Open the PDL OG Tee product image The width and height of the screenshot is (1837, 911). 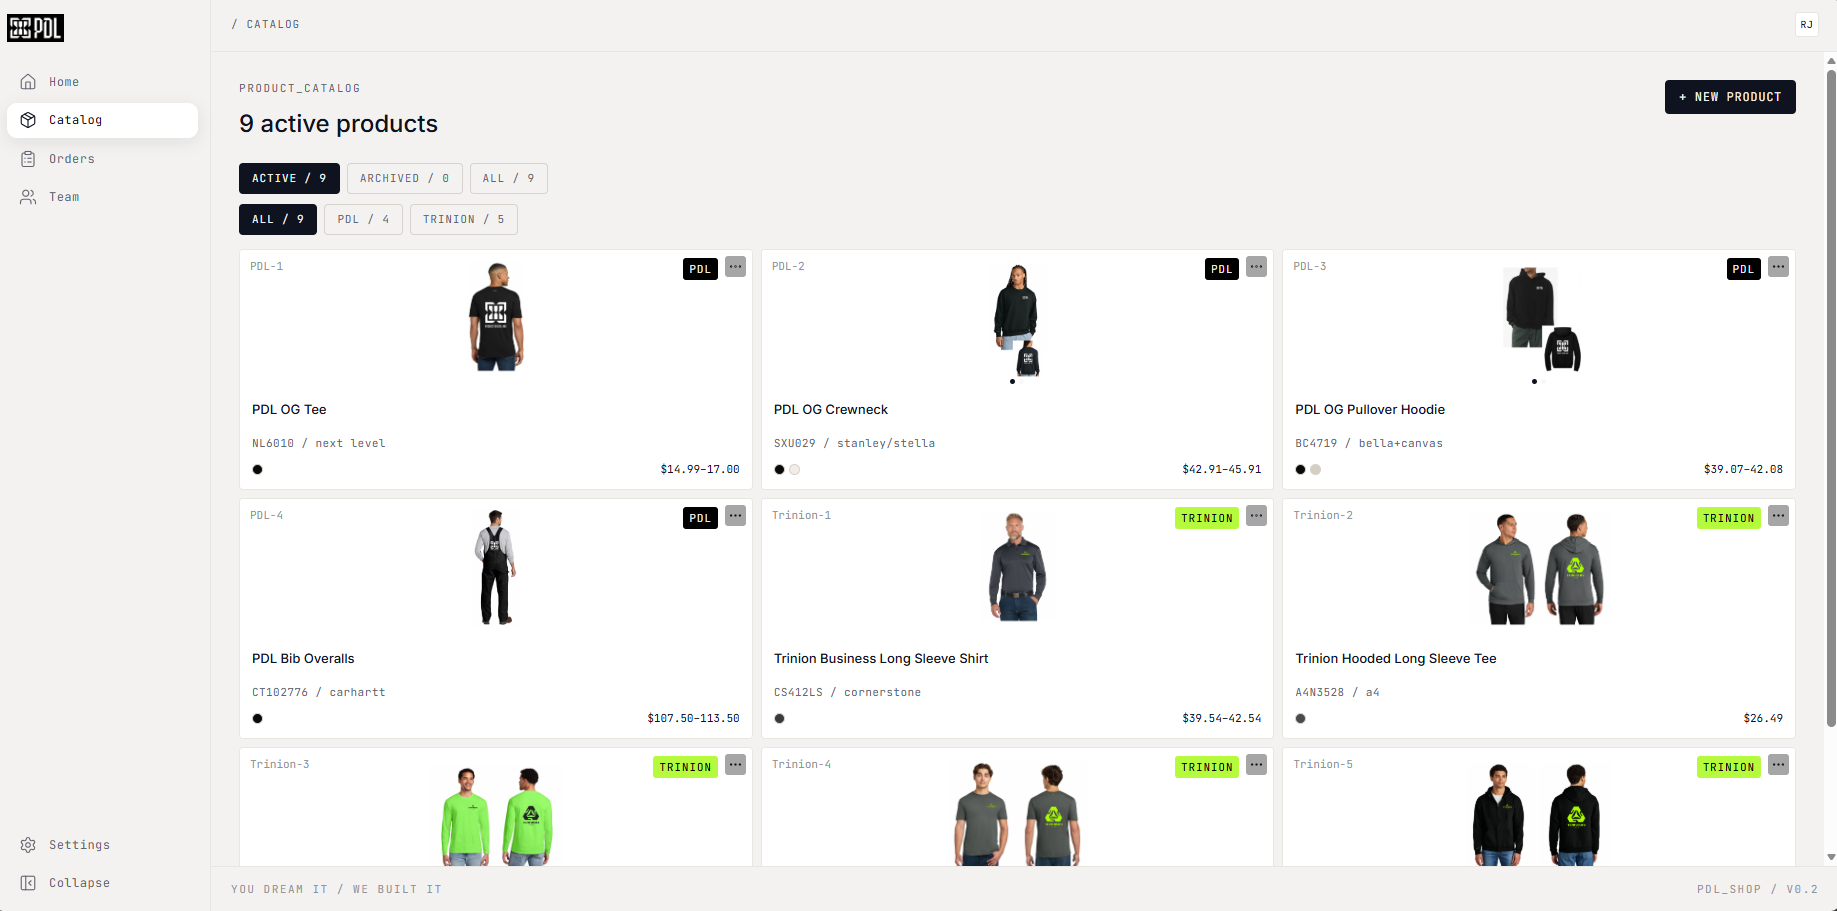[x=496, y=317]
